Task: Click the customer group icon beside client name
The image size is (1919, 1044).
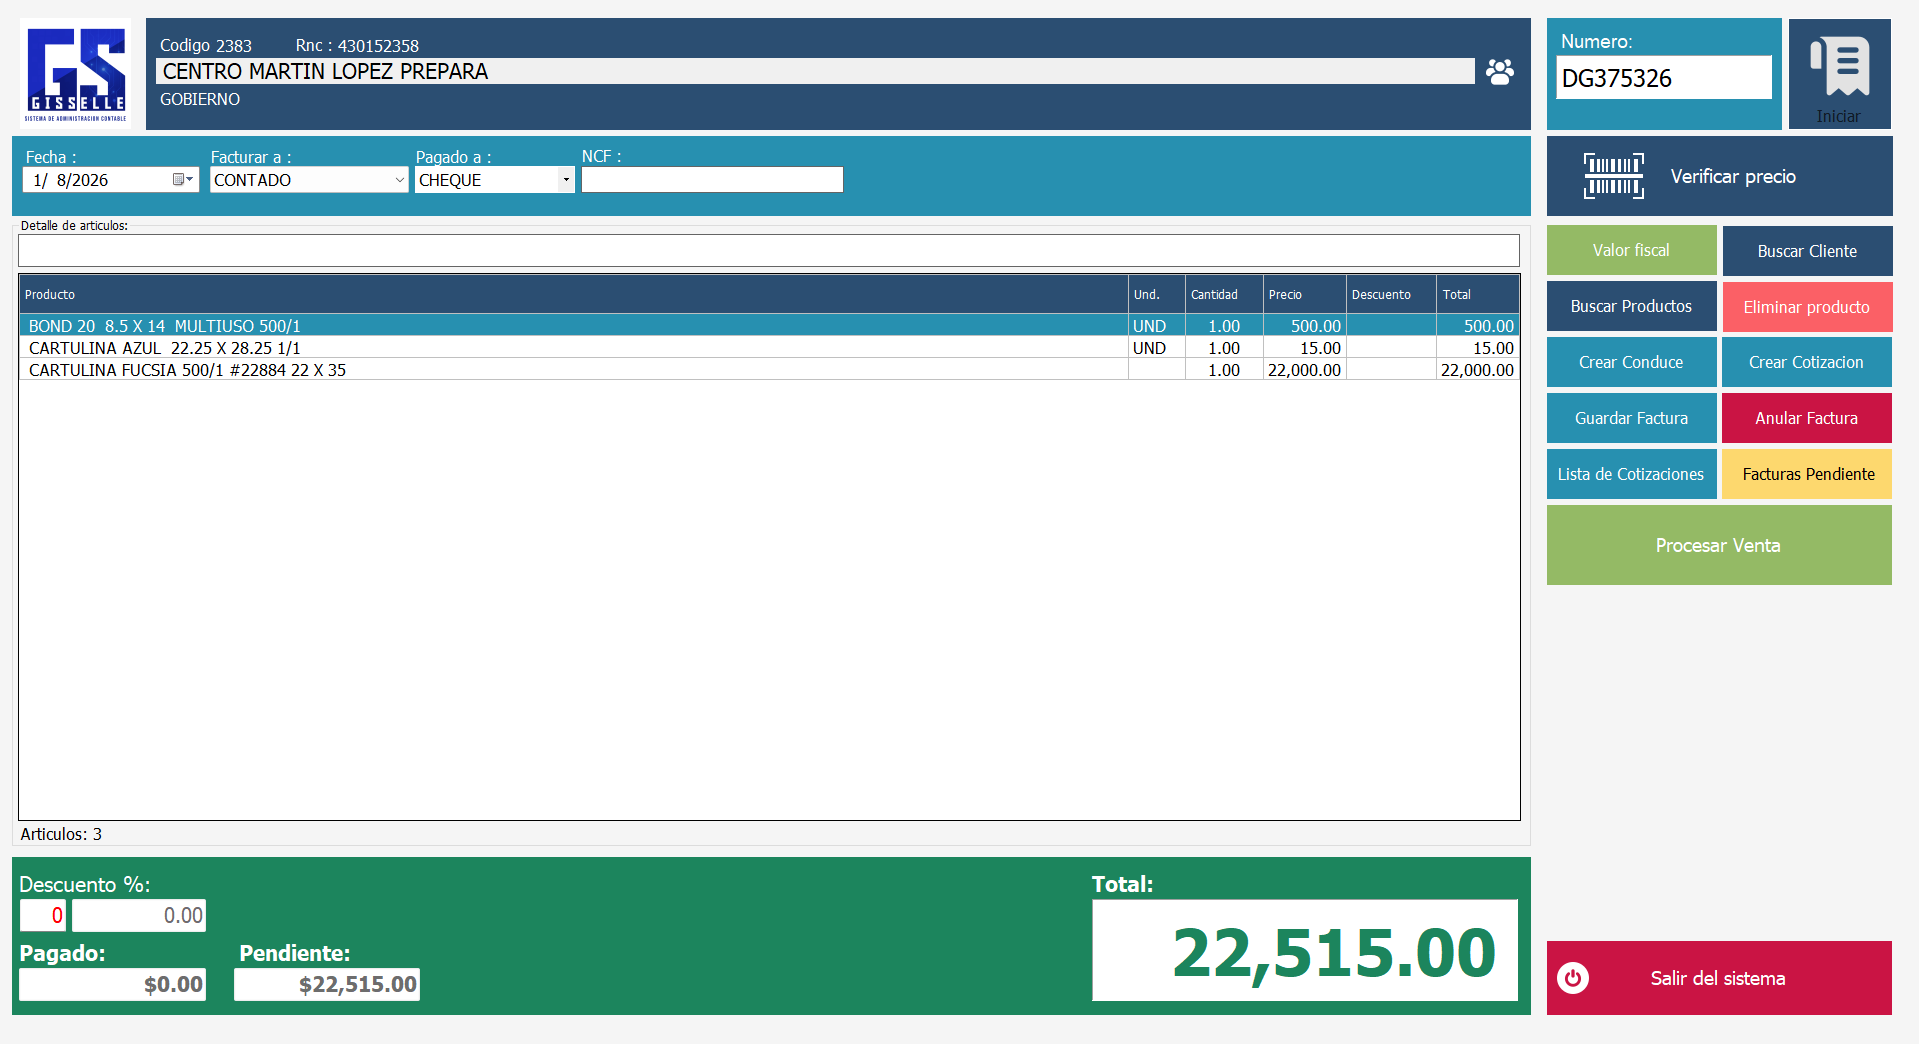Action: pyautogui.click(x=1499, y=72)
